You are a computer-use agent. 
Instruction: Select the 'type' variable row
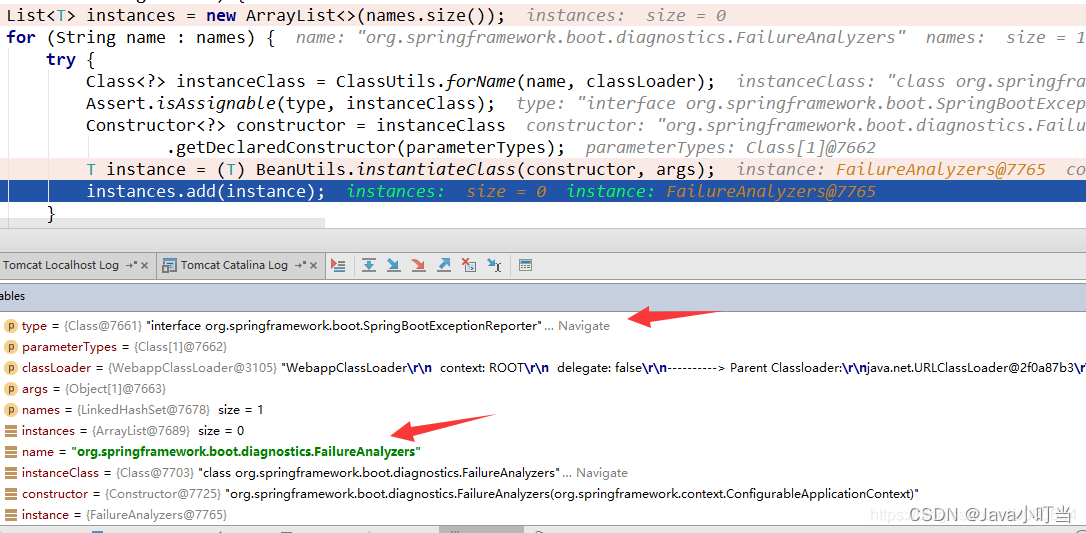click(543, 326)
